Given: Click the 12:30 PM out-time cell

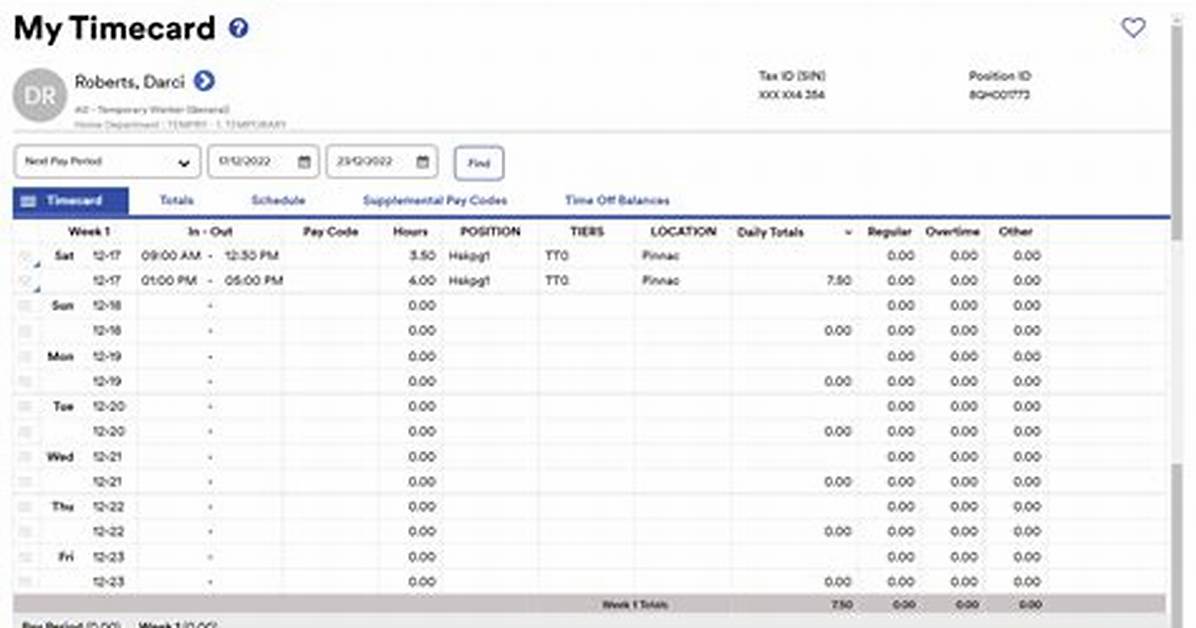Looking at the screenshot, I should pos(252,256).
